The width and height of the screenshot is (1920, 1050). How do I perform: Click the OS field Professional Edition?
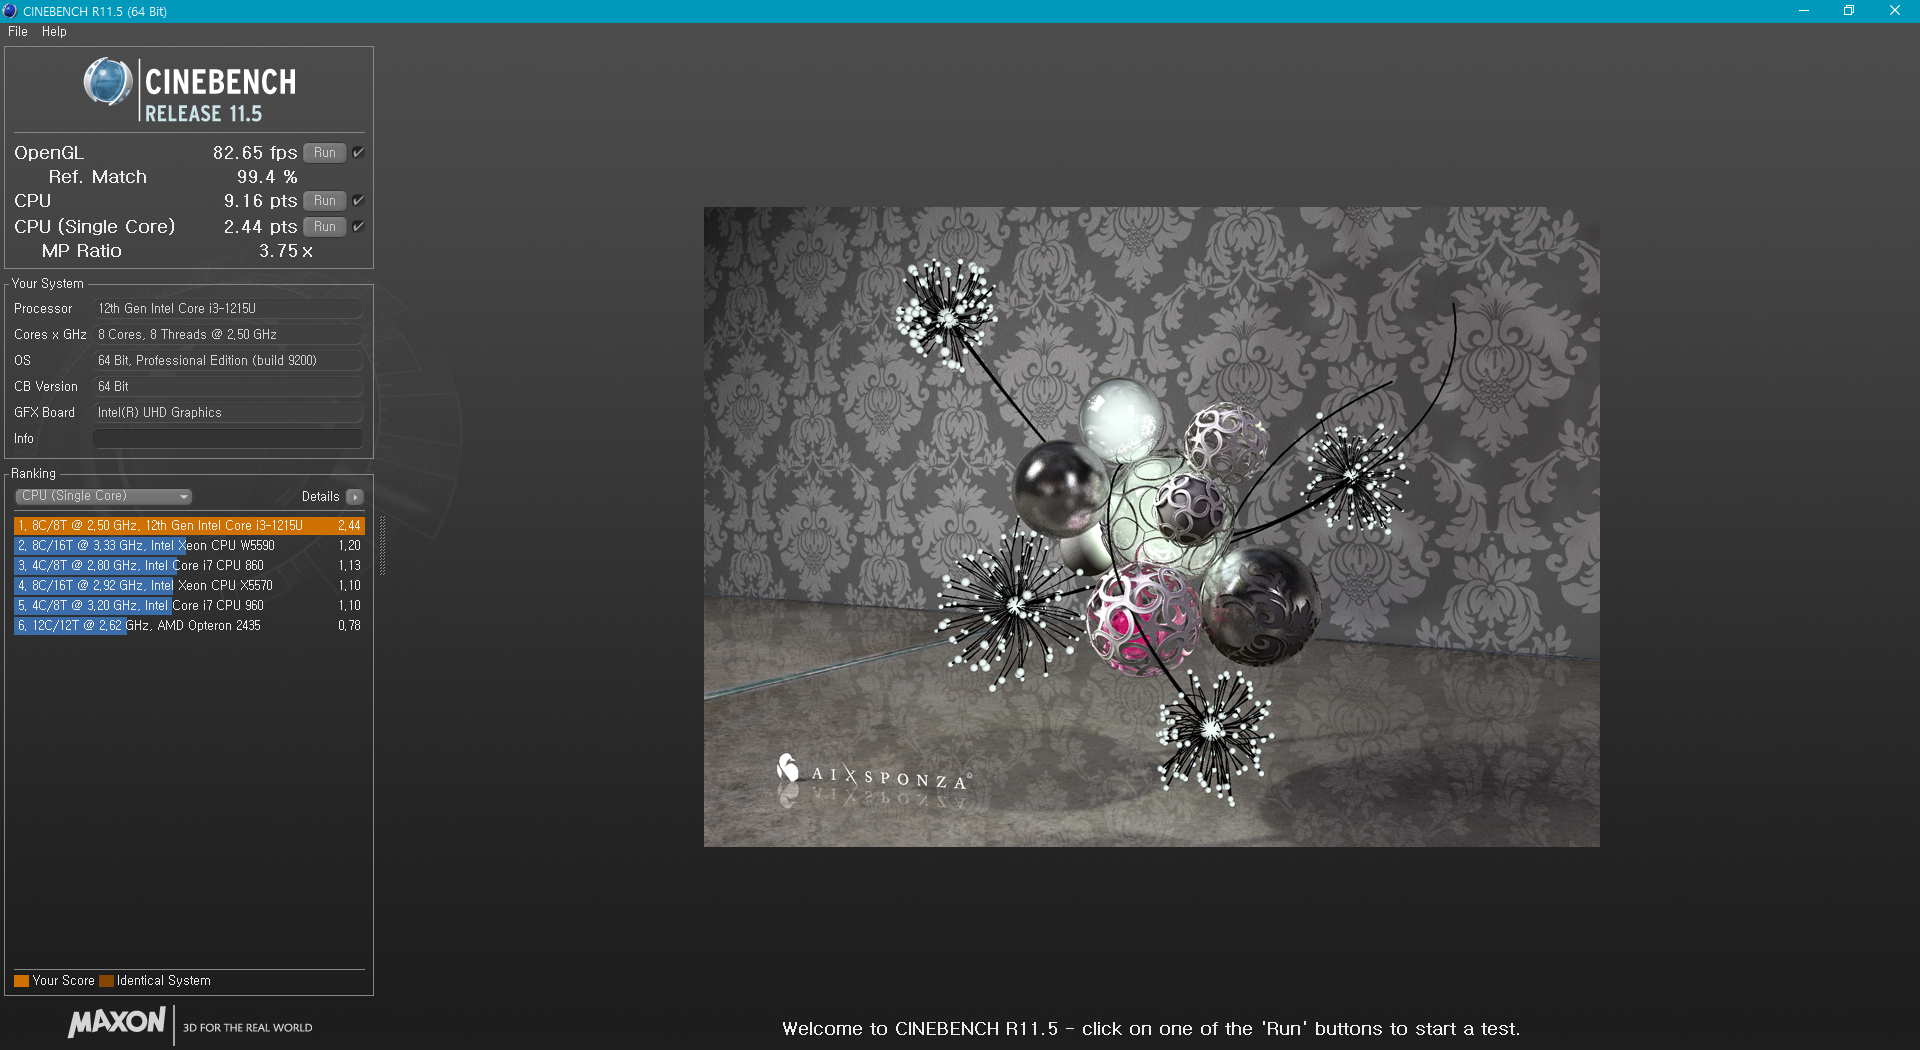228,361
